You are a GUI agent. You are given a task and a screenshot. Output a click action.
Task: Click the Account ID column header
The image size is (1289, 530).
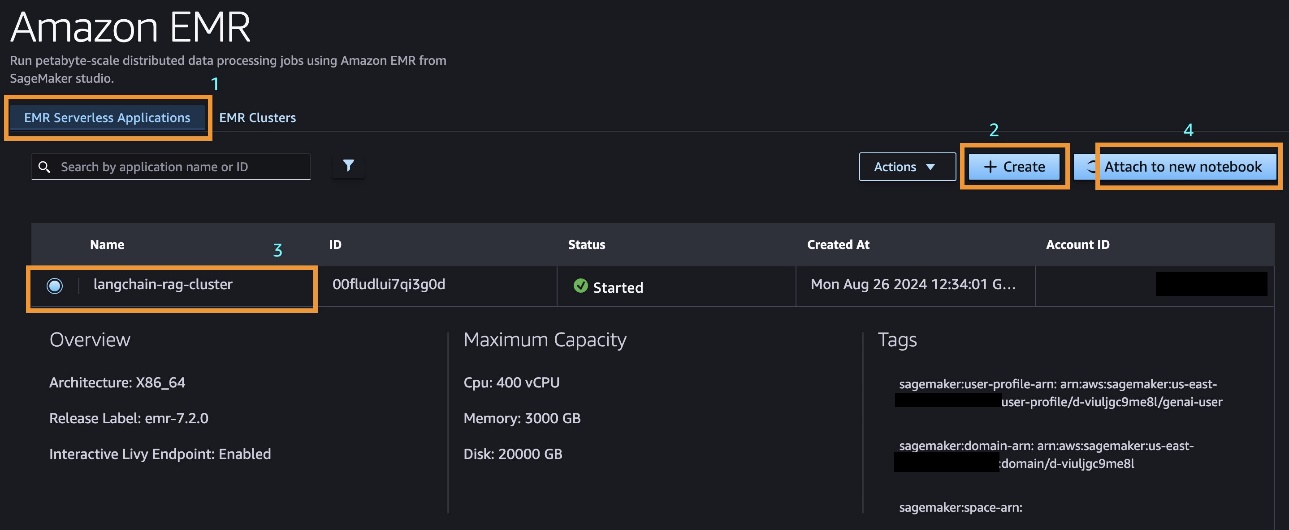pos(1078,245)
